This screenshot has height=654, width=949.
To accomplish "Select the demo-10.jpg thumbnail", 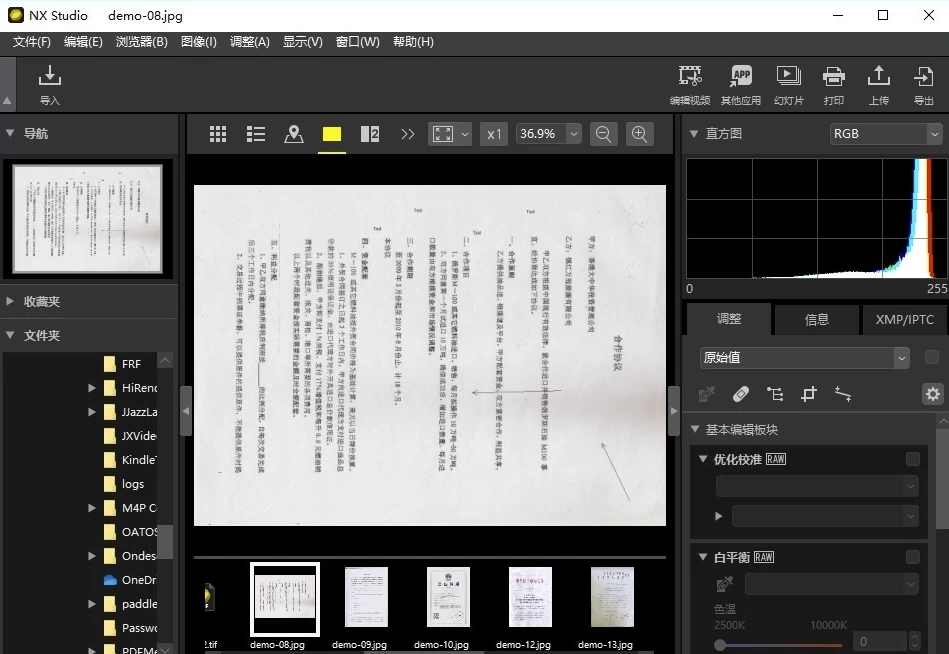I will (447, 597).
